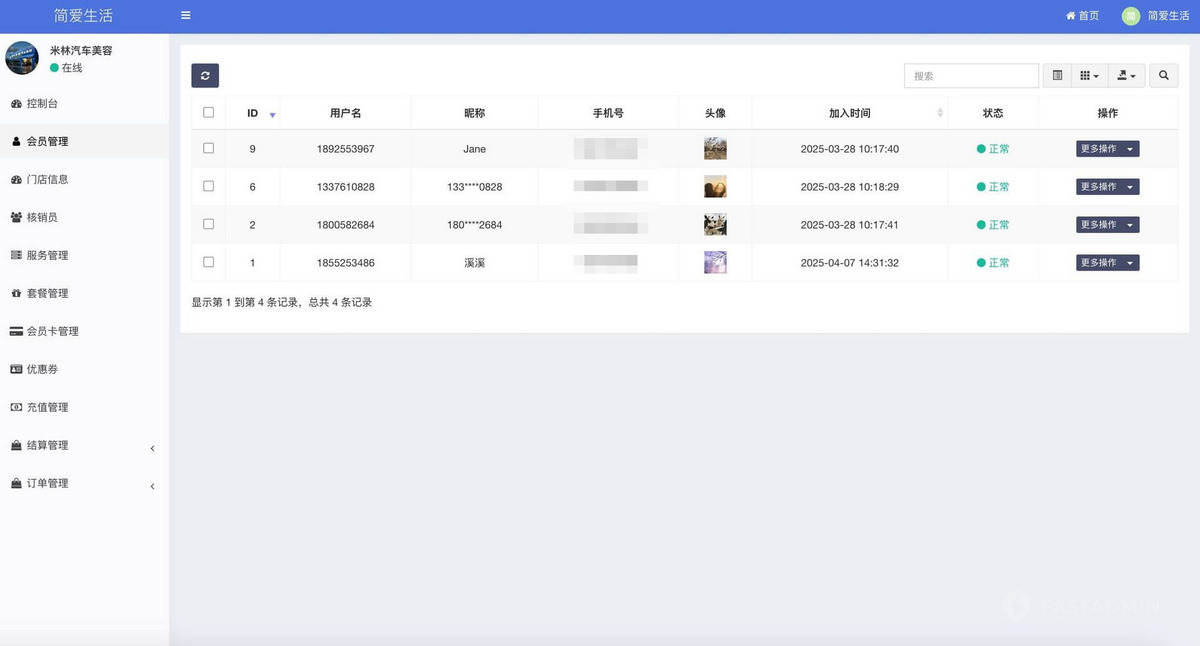Open the 充值管理 recharge management section
This screenshot has width=1200, height=646.
pyautogui.click(x=48, y=407)
